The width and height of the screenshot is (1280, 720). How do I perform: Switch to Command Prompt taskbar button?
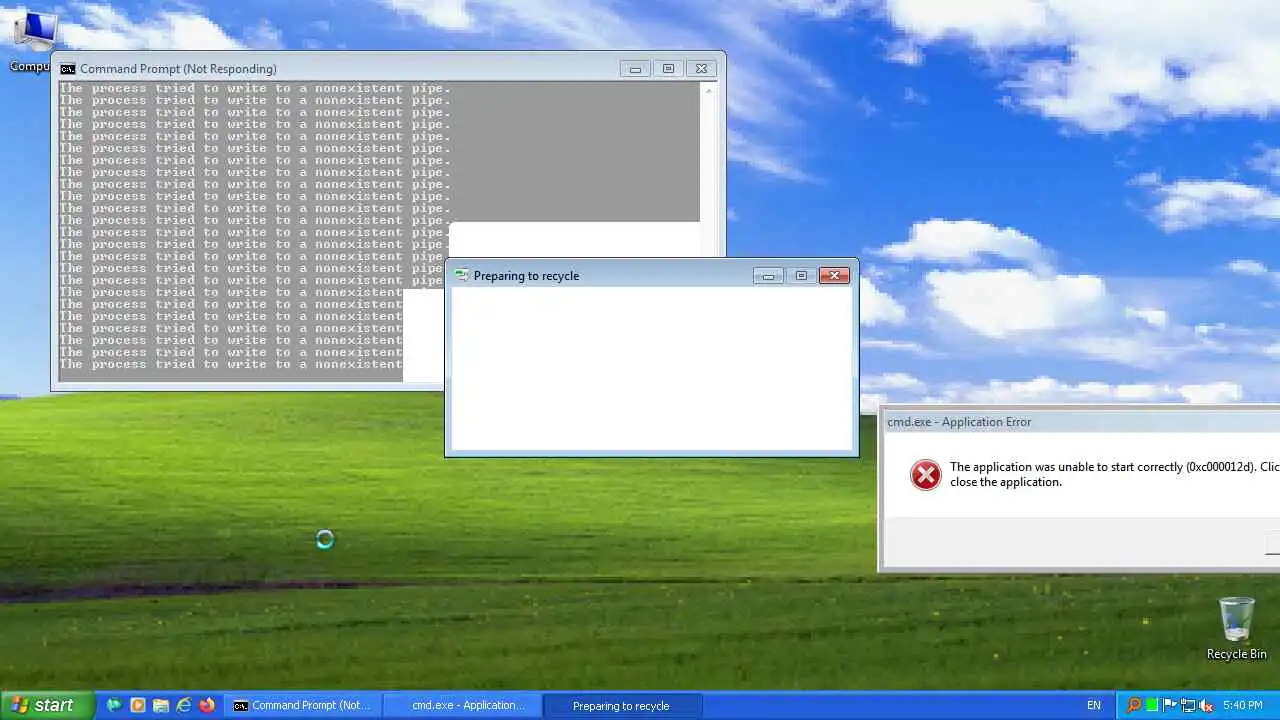(302, 705)
